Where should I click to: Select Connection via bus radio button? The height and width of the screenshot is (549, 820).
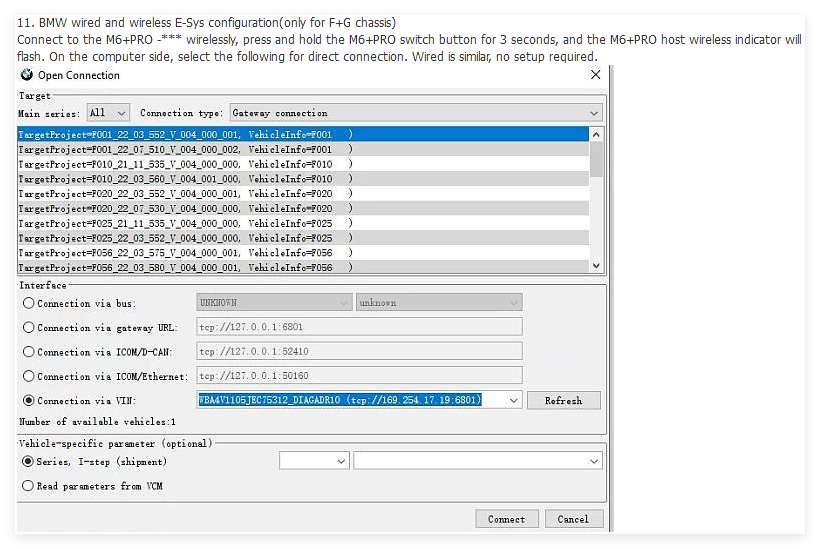click(x=29, y=303)
